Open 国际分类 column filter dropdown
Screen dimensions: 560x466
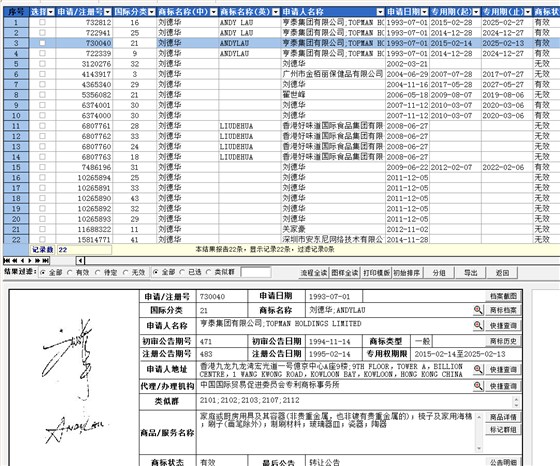pos(151,12)
